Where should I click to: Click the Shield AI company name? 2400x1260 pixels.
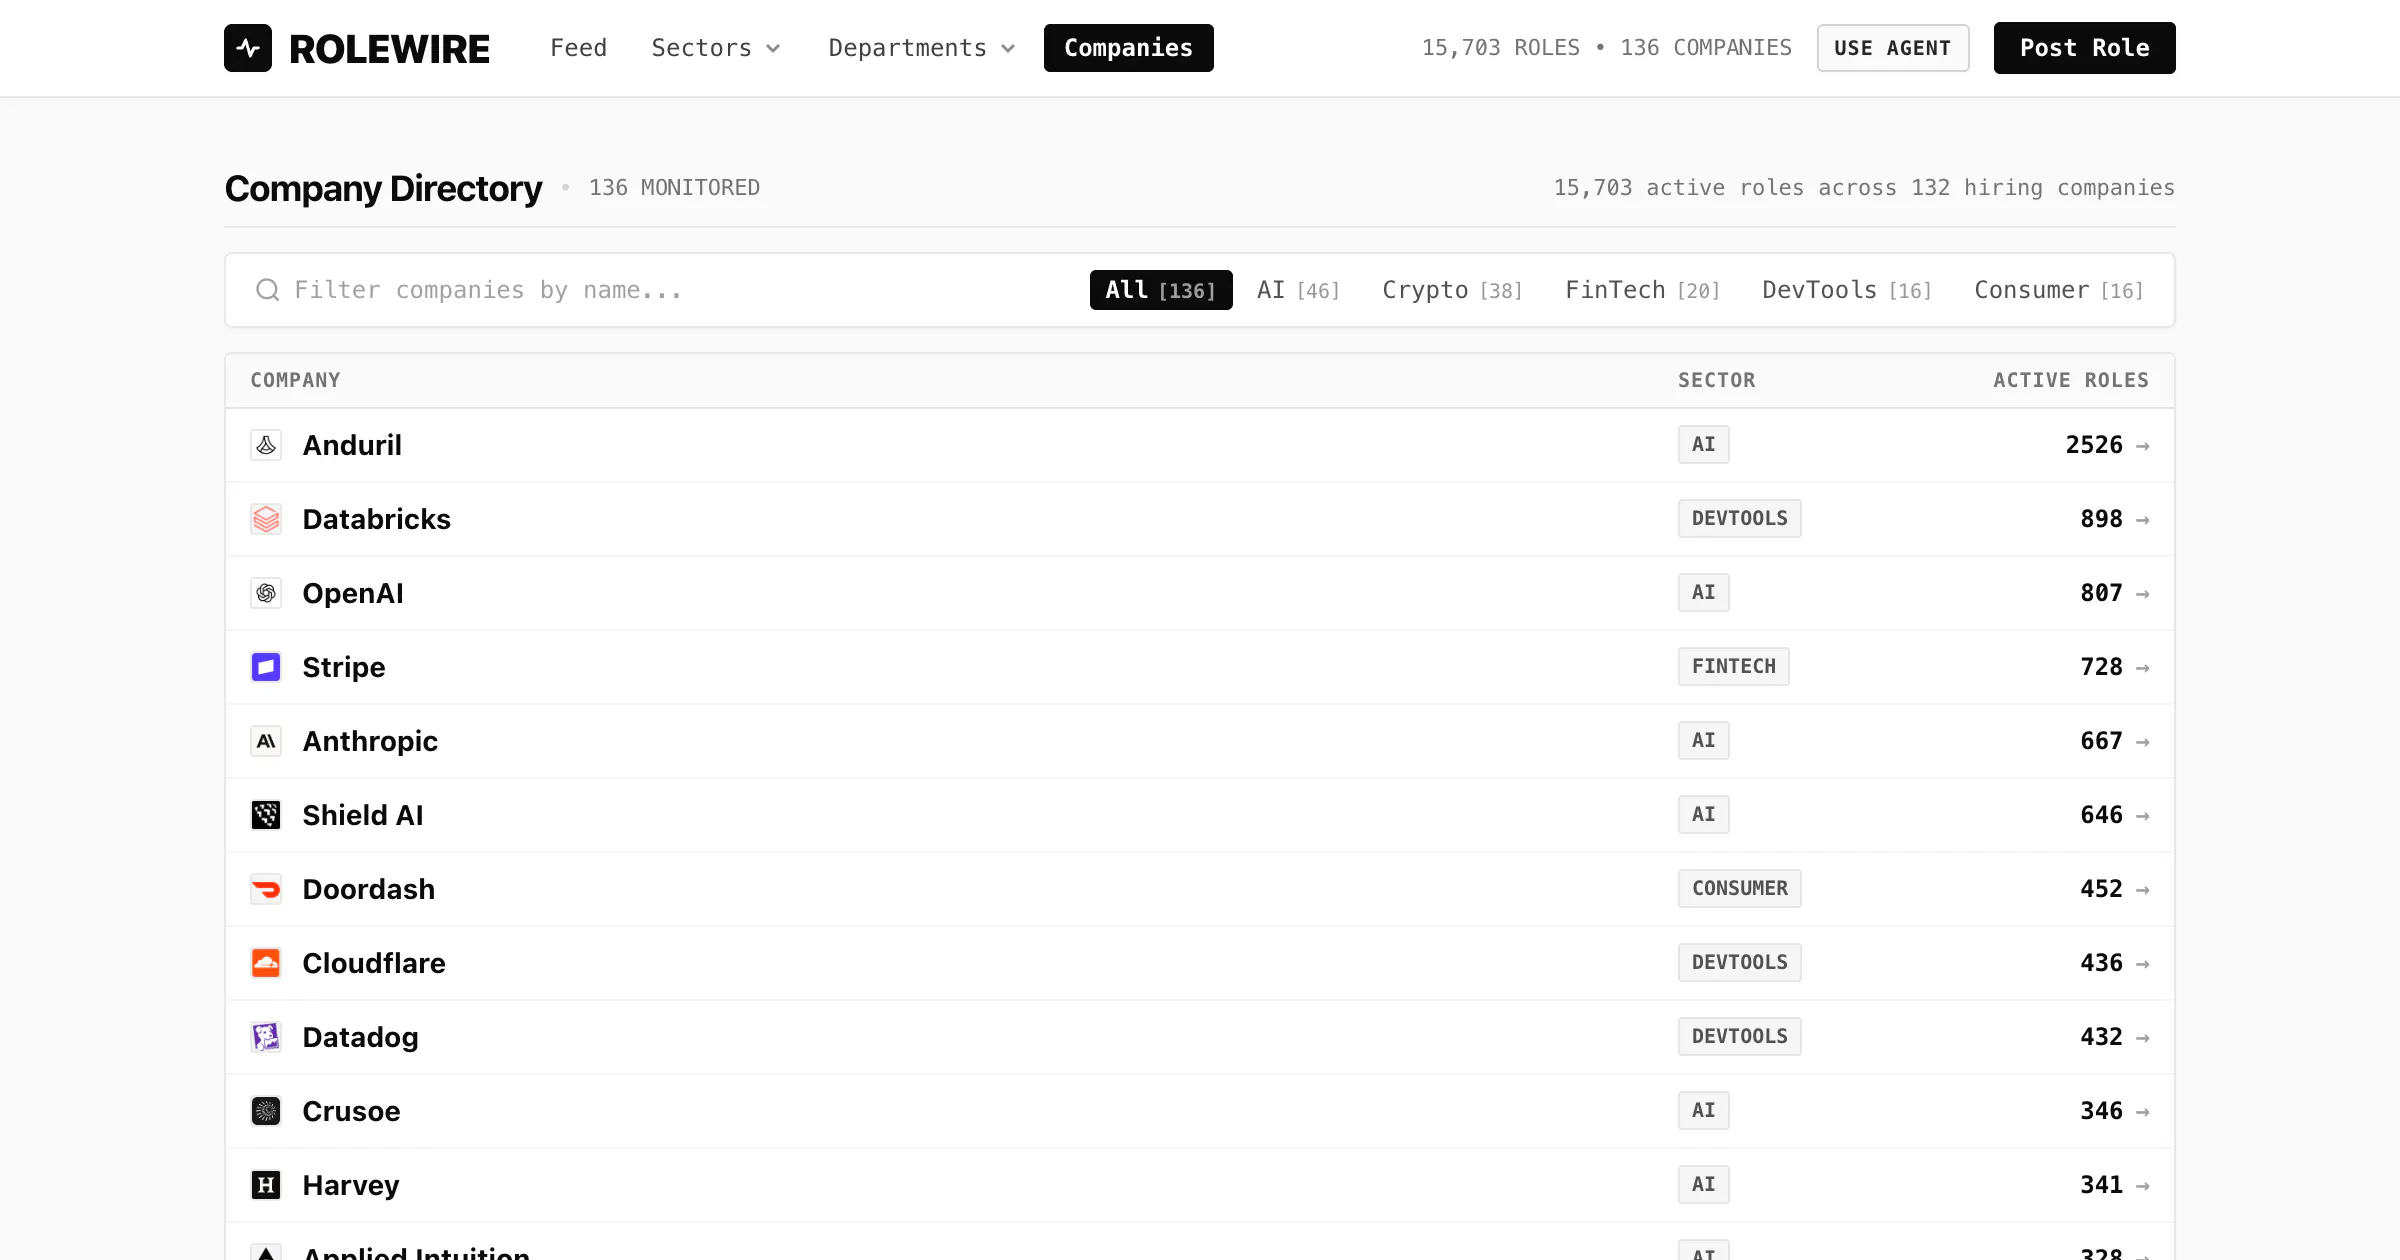[x=363, y=815]
